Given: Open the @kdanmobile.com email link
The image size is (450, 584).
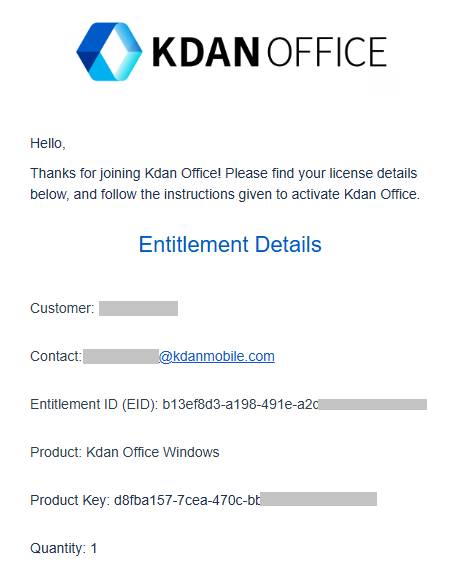Looking at the screenshot, I should click(x=217, y=356).
